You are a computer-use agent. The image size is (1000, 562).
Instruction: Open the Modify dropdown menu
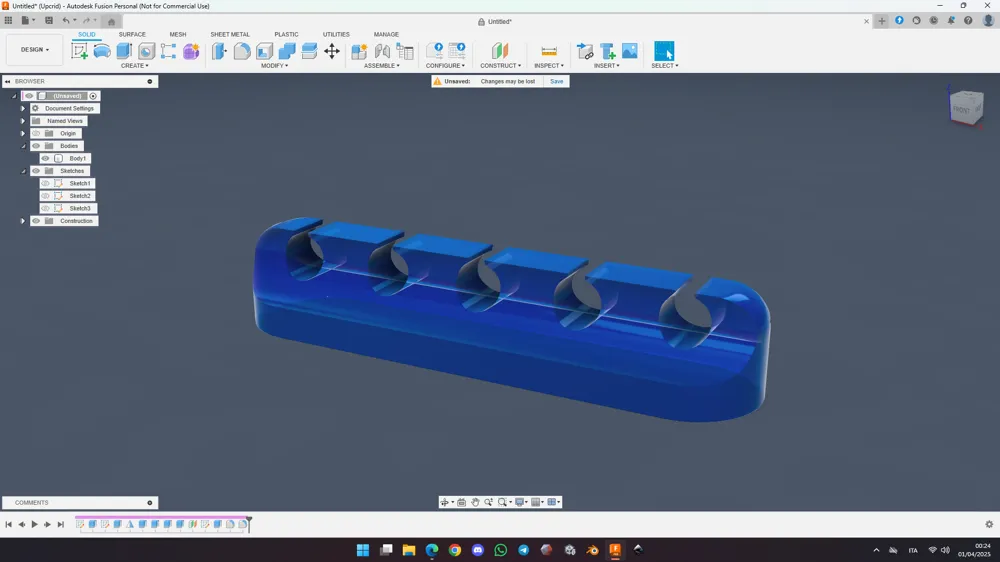pyautogui.click(x=274, y=66)
